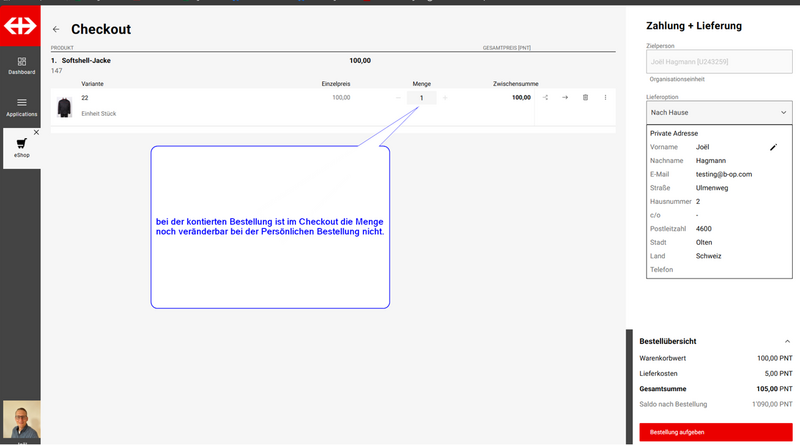Edit the private address with pencil icon
The image size is (800, 445).
pyautogui.click(x=773, y=147)
